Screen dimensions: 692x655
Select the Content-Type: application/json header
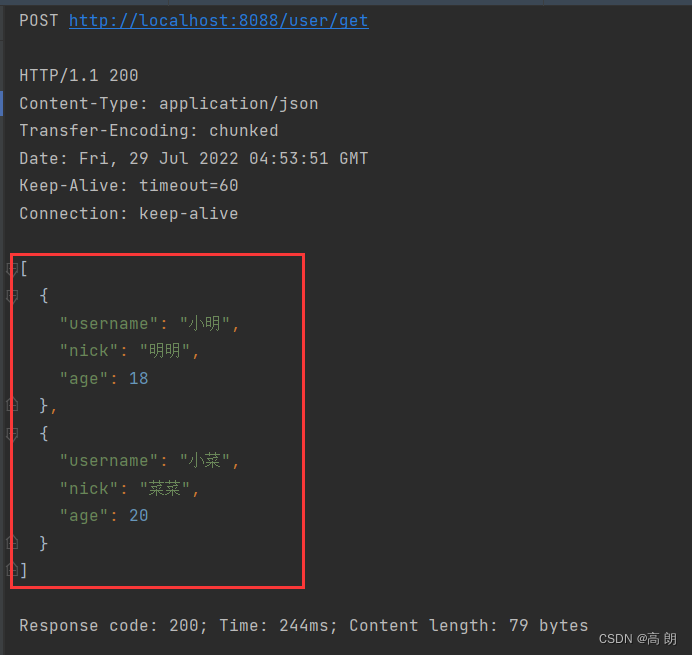pyautogui.click(x=169, y=104)
